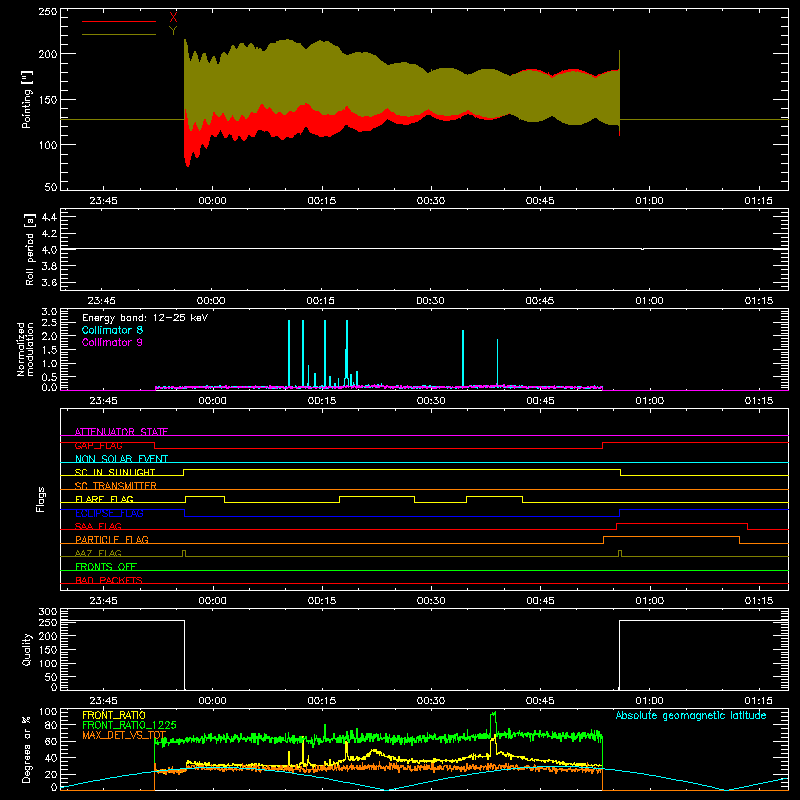The width and height of the screenshot is (800, 800).
Task: Select the green FRONT_RATIO_1225 legend entry
Action: click(130, 725)
